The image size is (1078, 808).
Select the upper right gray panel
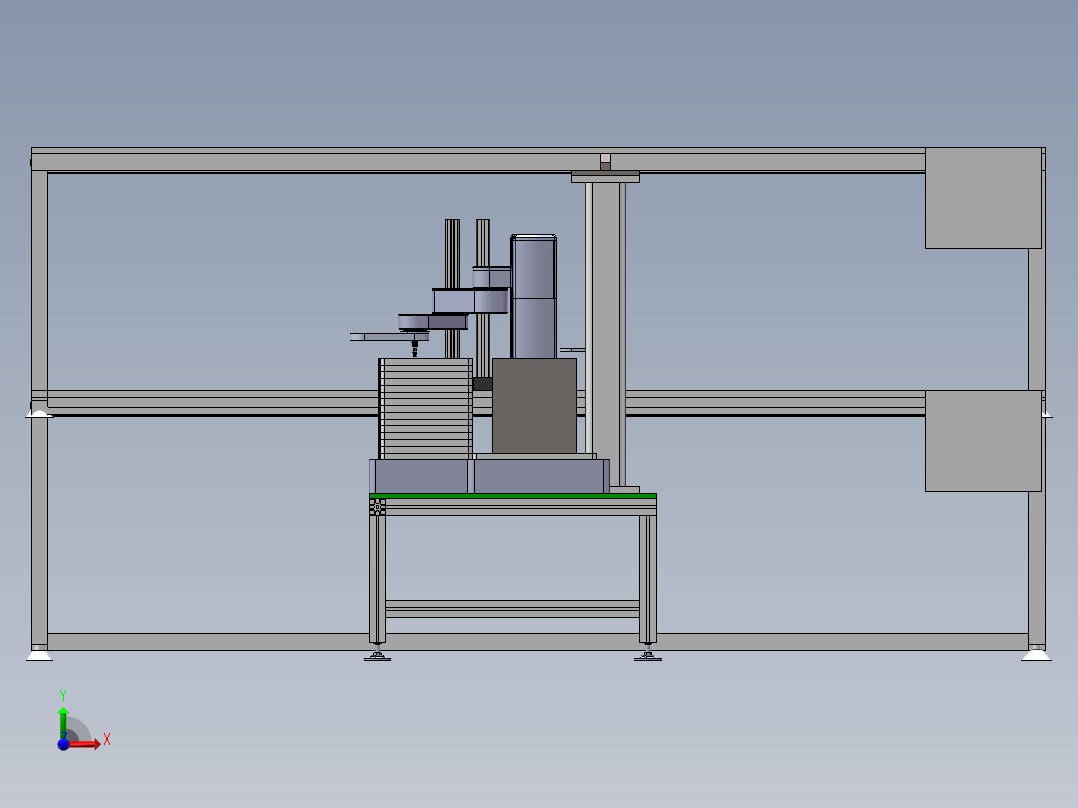point(983,198)
